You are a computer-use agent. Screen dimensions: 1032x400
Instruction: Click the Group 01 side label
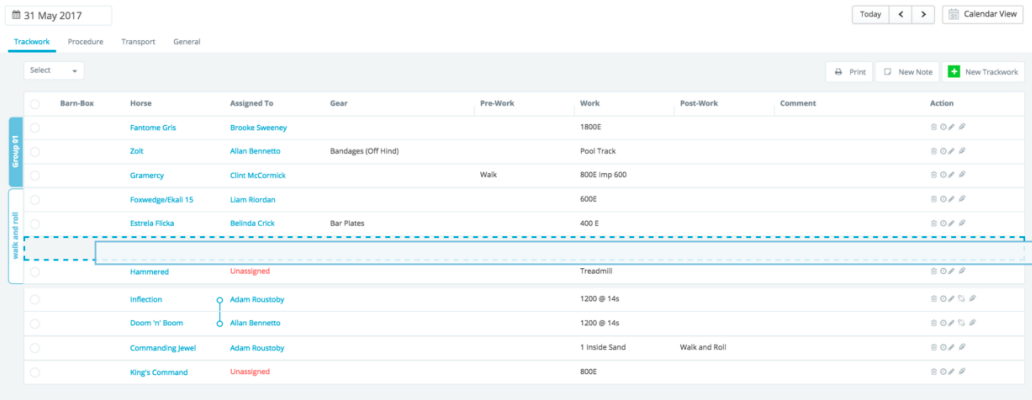click(x=15, y=151)
